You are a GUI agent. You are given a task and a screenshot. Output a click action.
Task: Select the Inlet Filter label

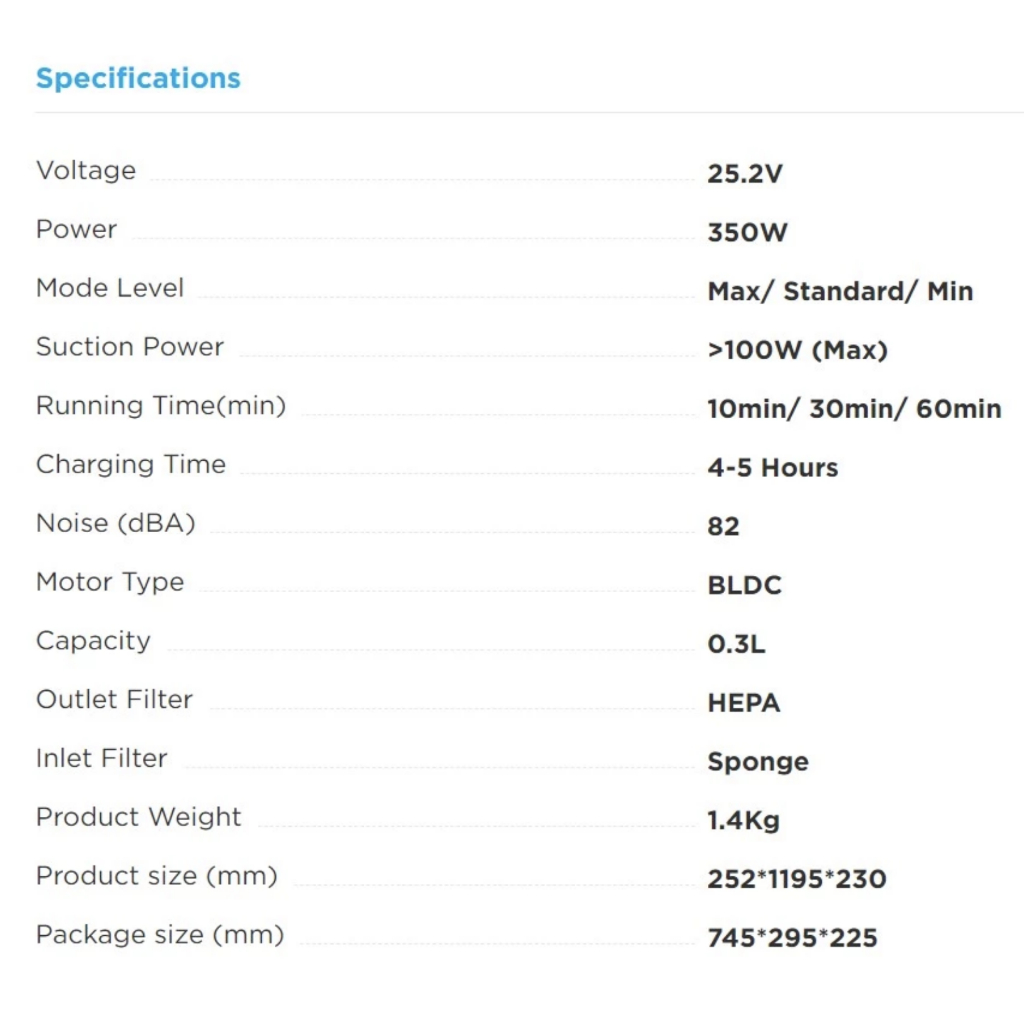(x=102, y=758)
